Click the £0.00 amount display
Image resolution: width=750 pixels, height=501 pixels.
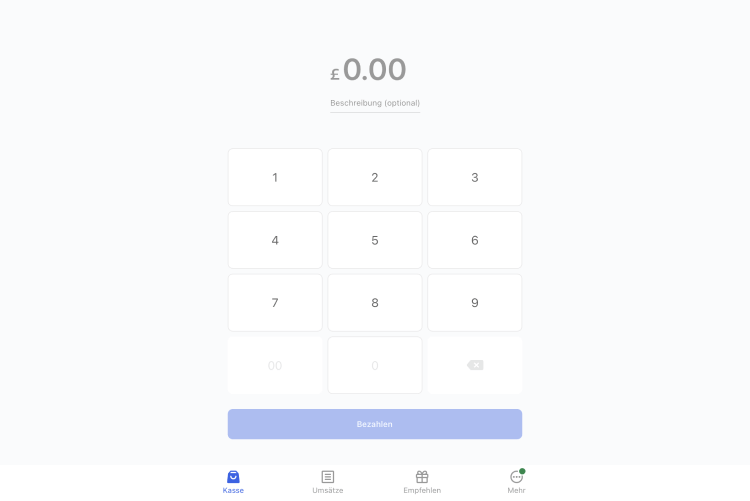click(369, 70)
